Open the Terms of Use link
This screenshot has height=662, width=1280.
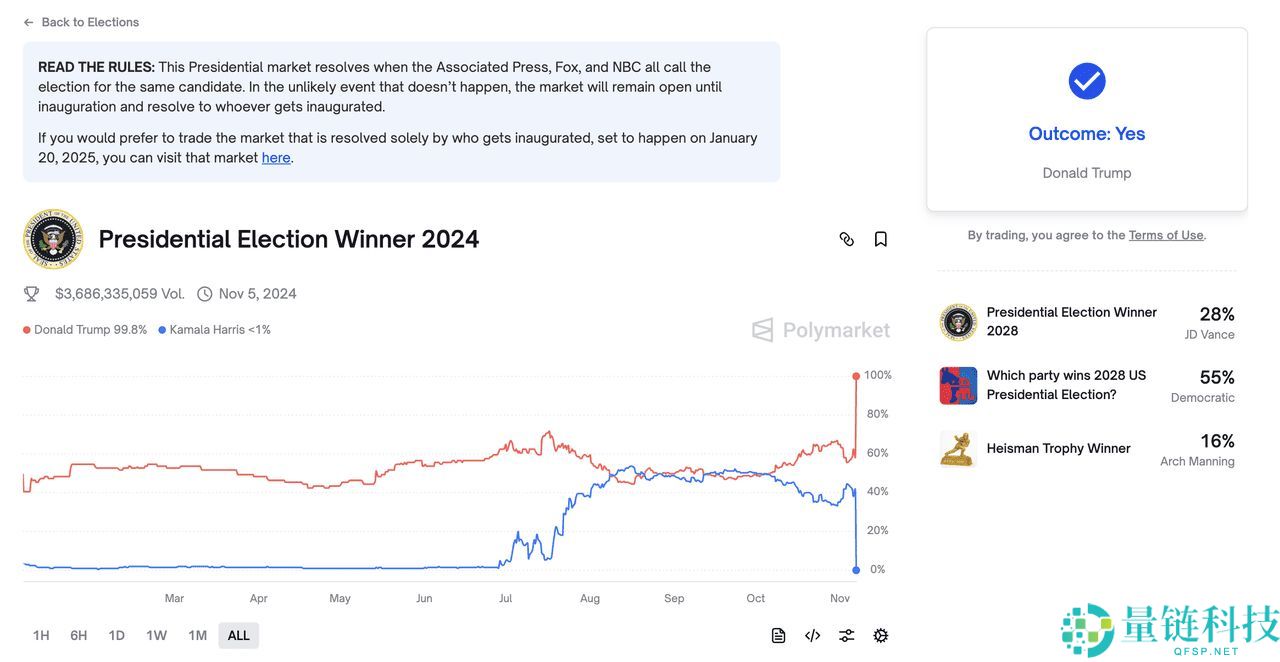click(x=1165, y=234)
